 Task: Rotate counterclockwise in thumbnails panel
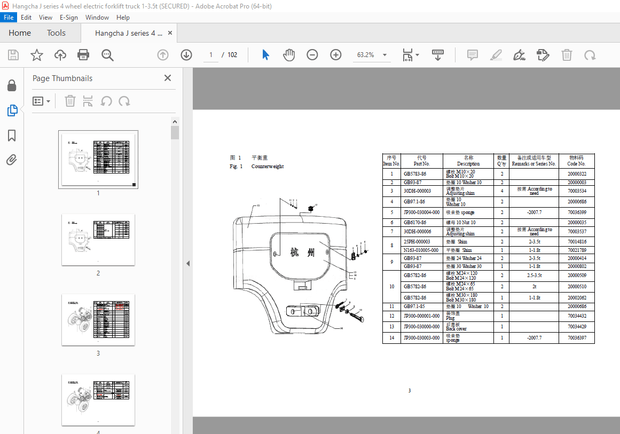click(x=106, y=101)
